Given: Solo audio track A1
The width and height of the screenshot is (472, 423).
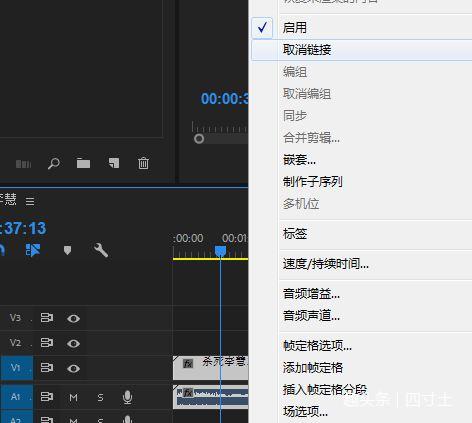Looking at the screenshot, I should (x=100, y=397).
